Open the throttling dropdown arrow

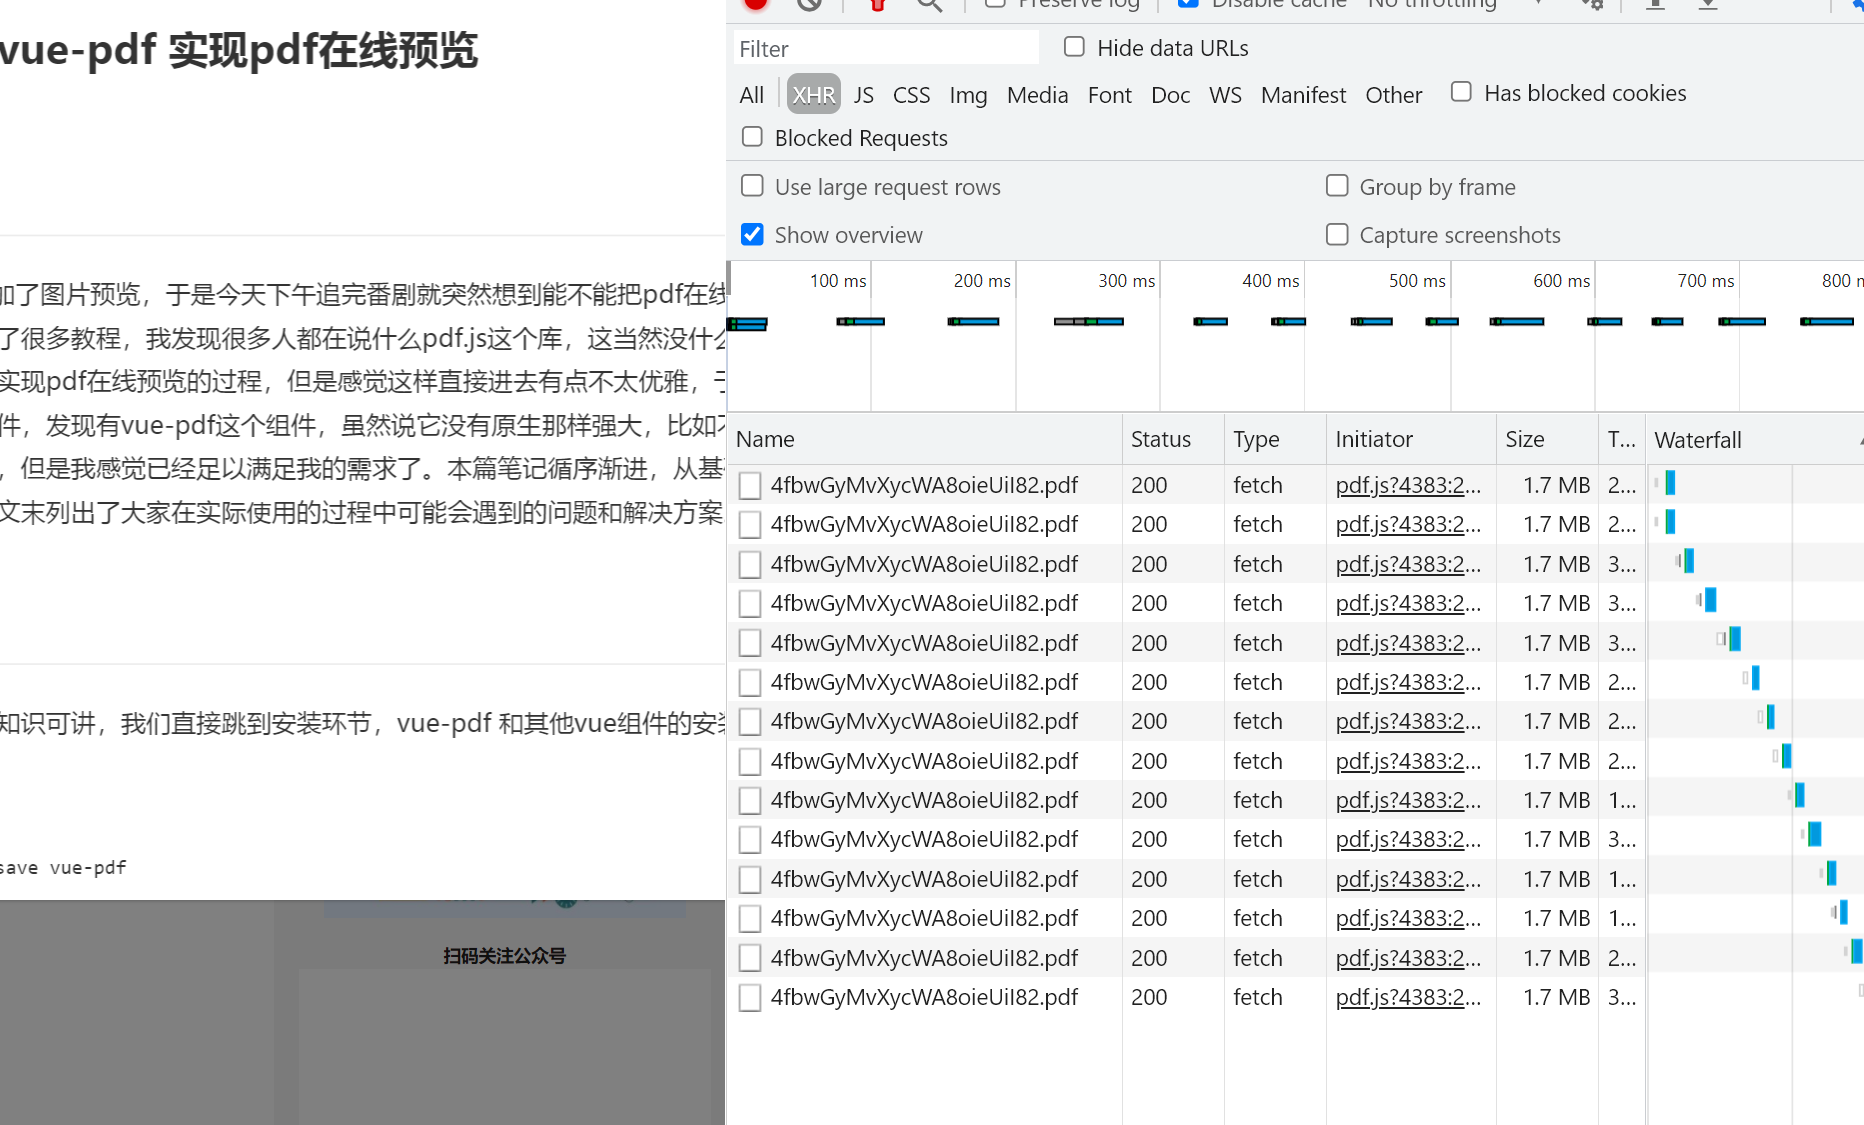[x=1538, y=3]
